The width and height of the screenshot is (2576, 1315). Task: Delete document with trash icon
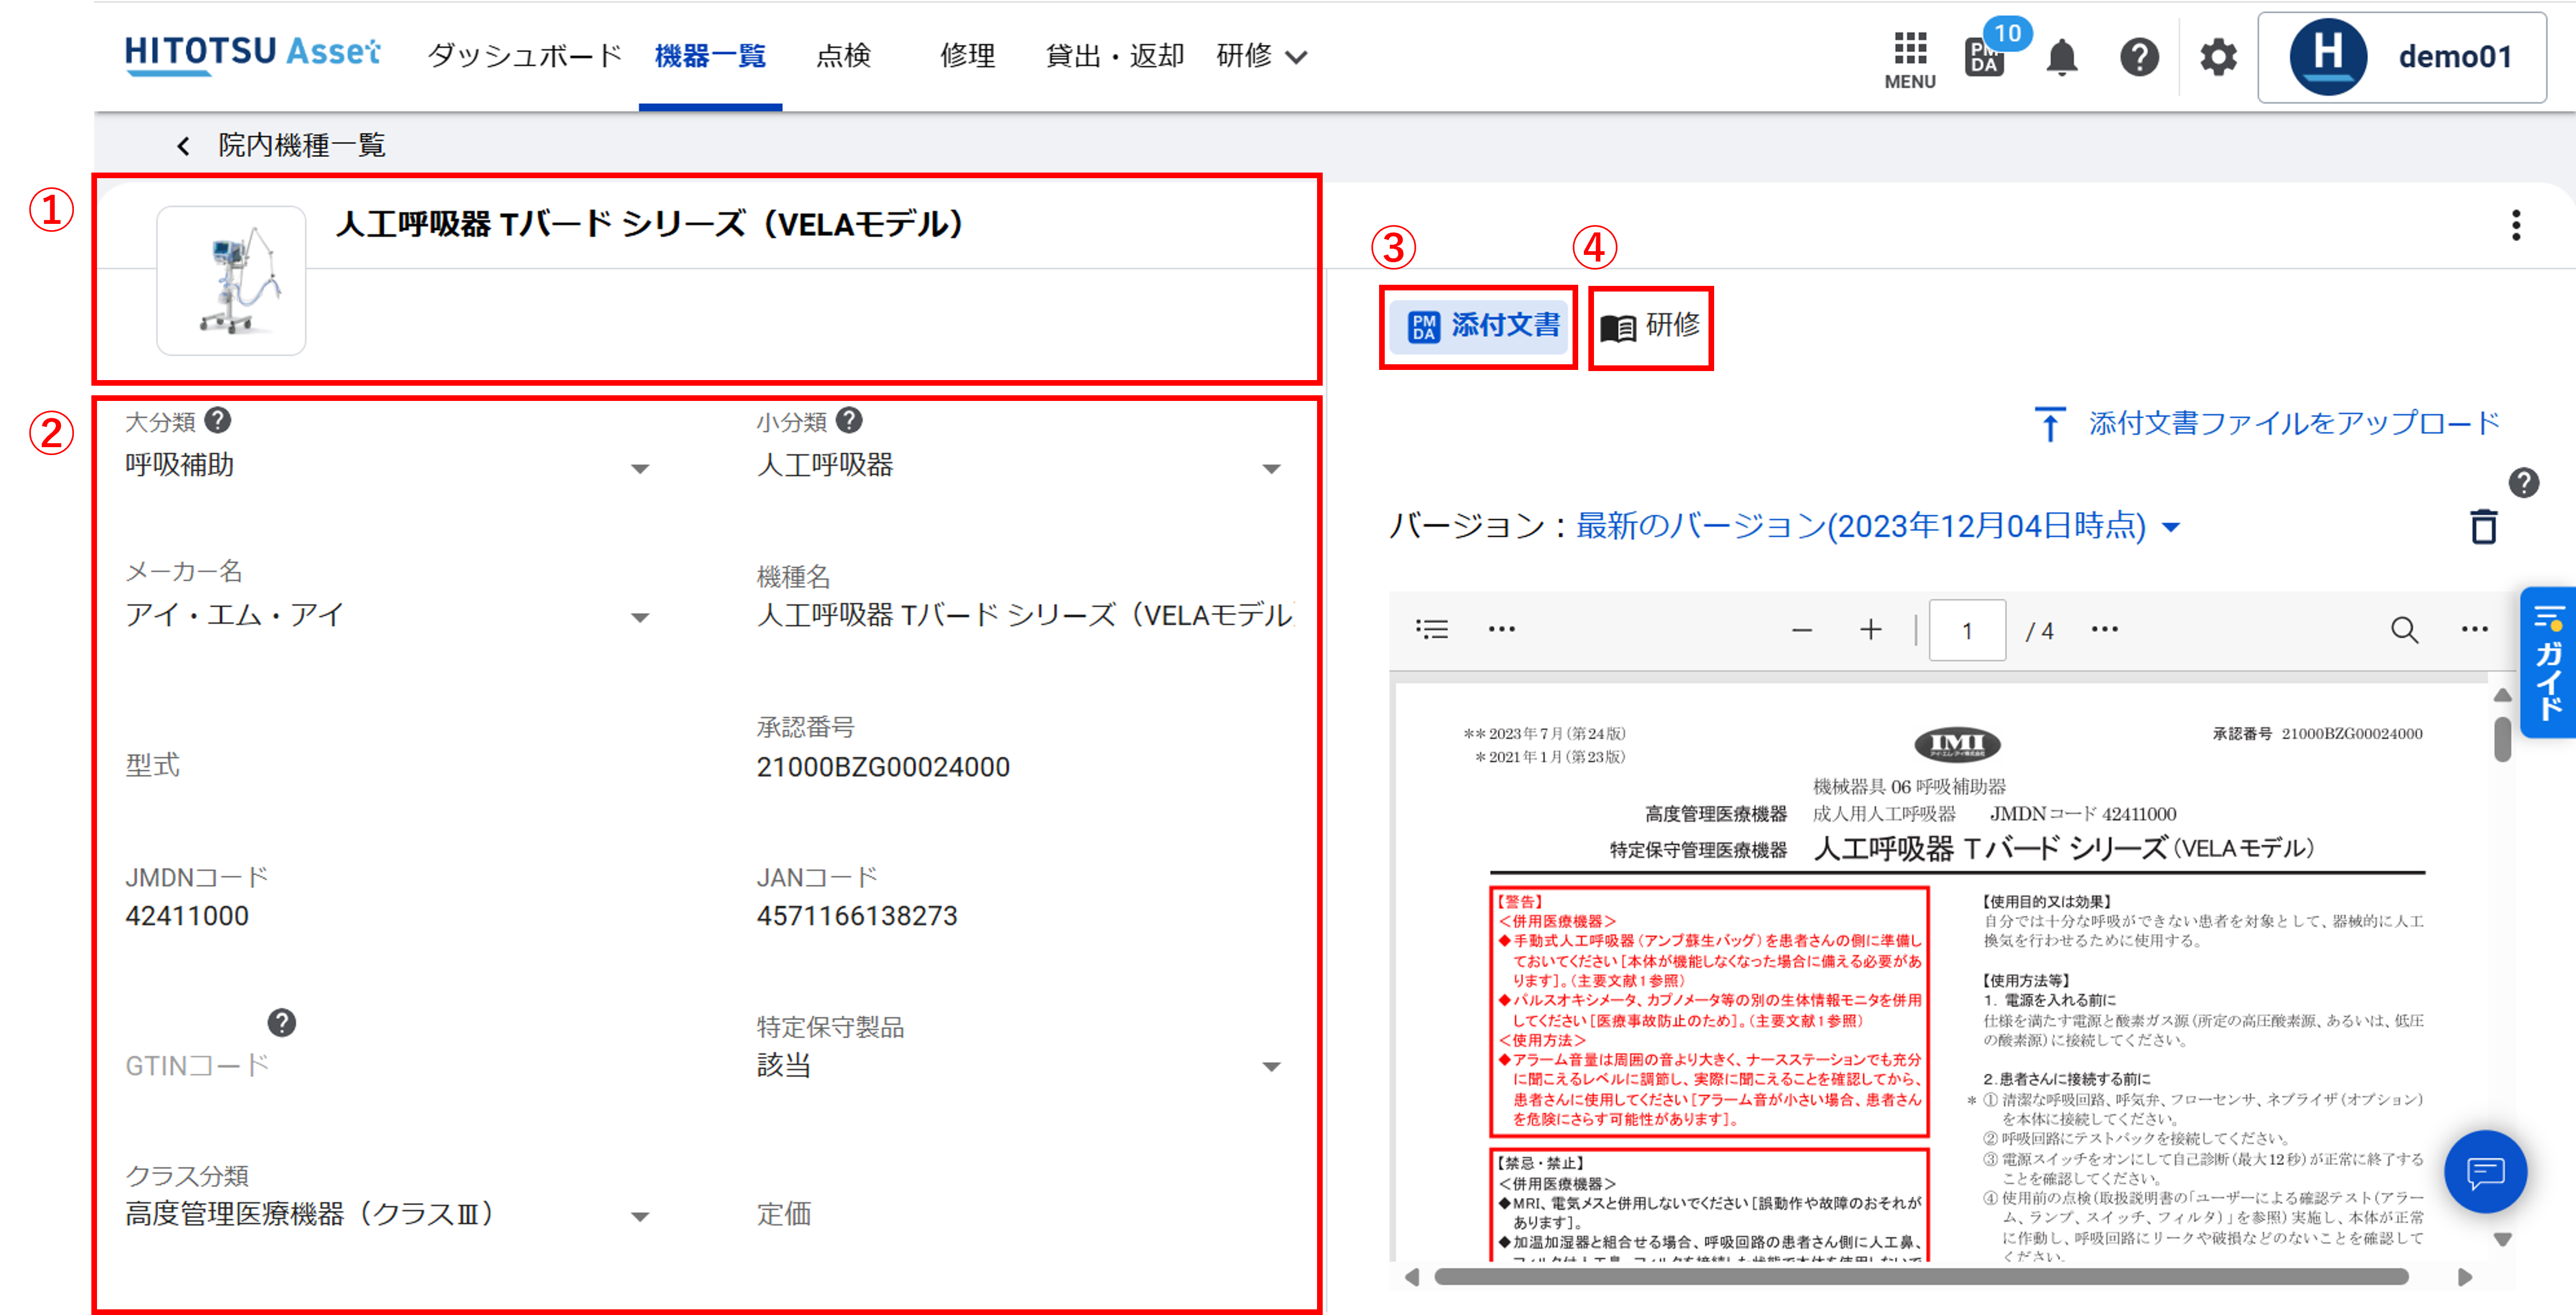tap(2484, 527)
